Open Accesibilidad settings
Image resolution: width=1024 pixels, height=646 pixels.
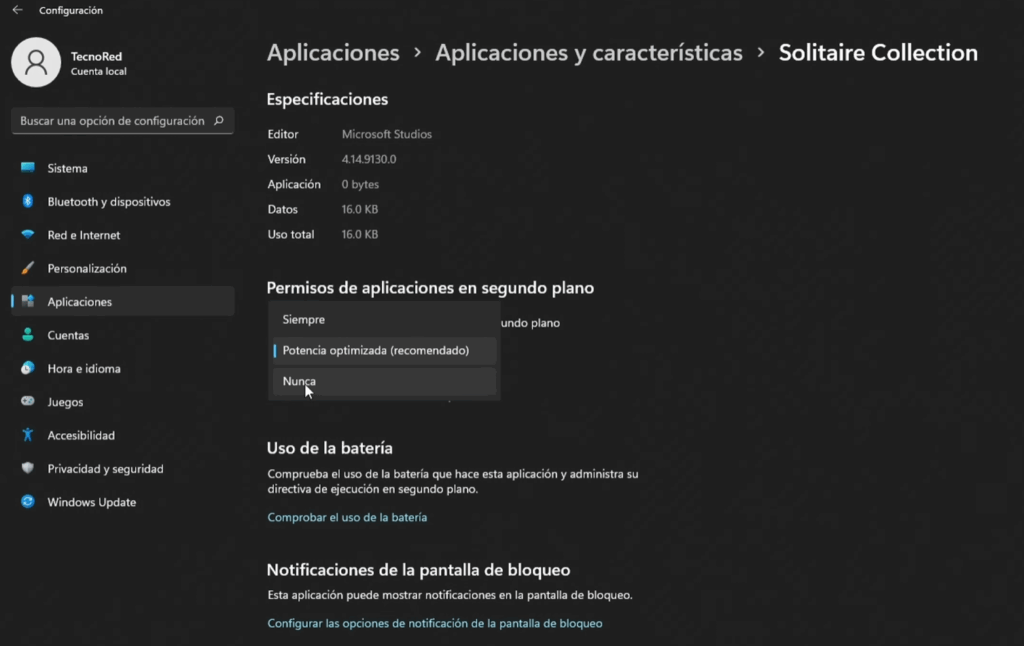[x=123, y=434]
